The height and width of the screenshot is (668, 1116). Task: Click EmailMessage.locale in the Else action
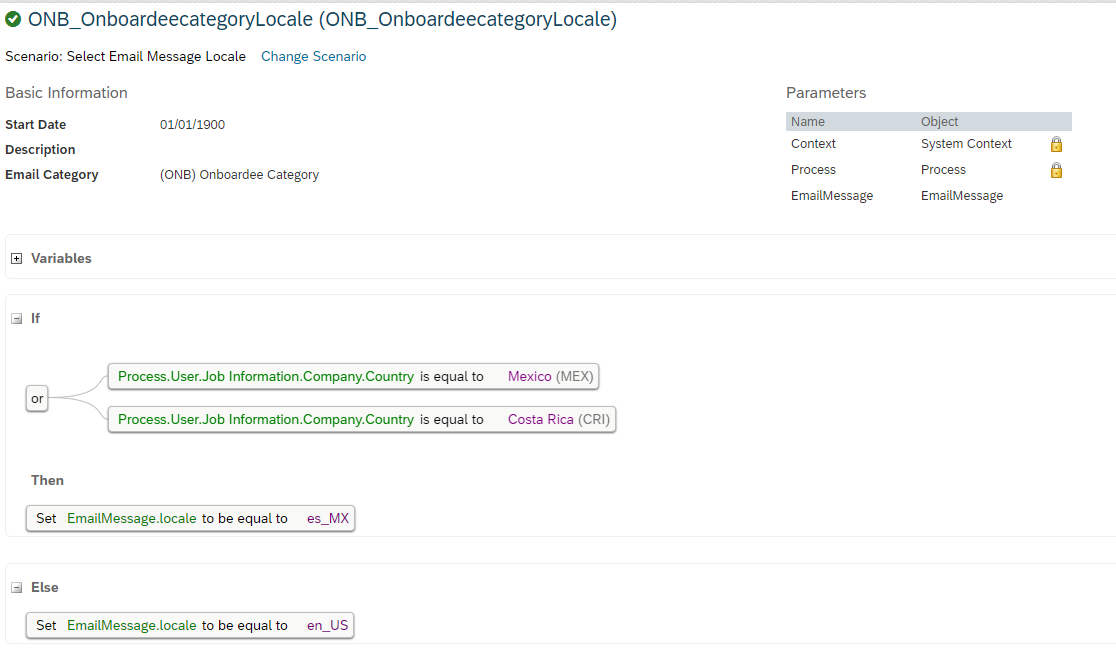click(x=132, y=625)
